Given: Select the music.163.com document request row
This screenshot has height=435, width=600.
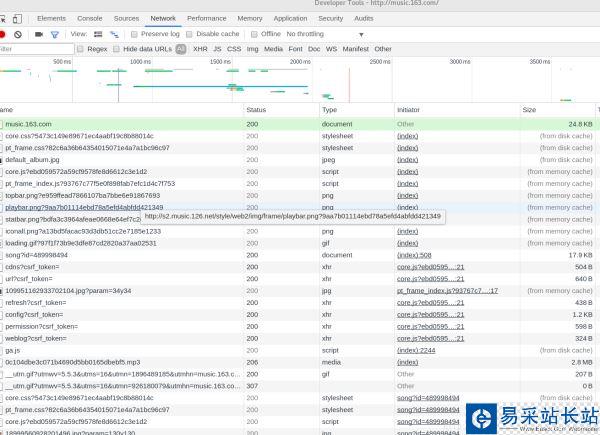Looking at the screenshot, I should [x=298, y=124].
